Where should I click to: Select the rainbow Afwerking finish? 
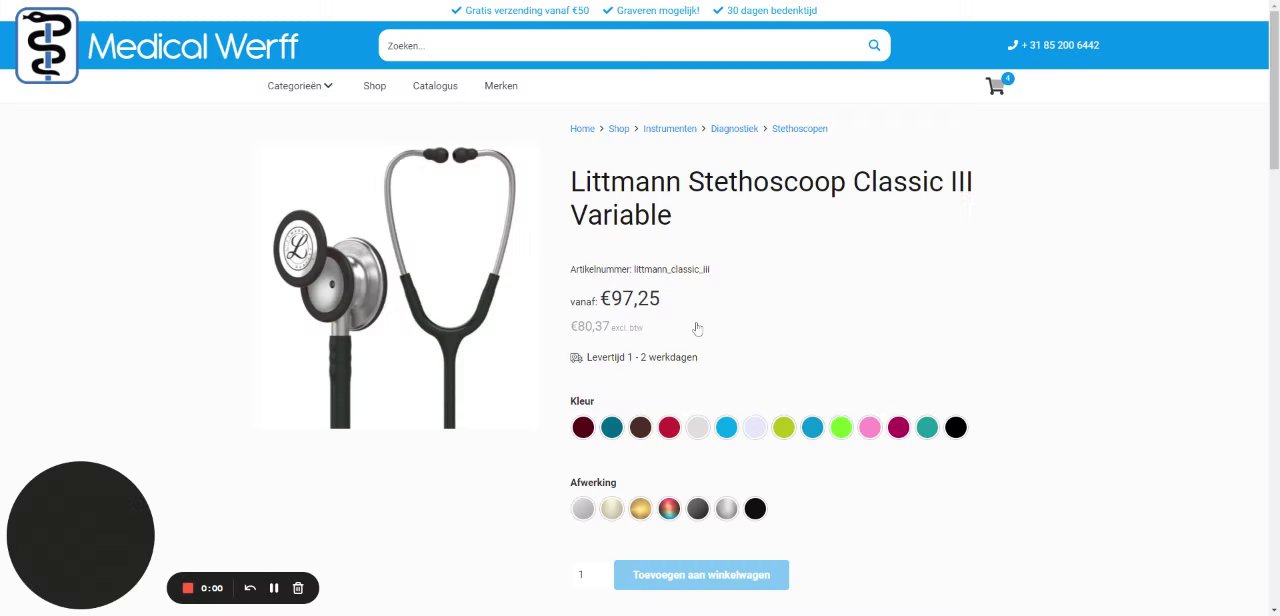(669, 509)
